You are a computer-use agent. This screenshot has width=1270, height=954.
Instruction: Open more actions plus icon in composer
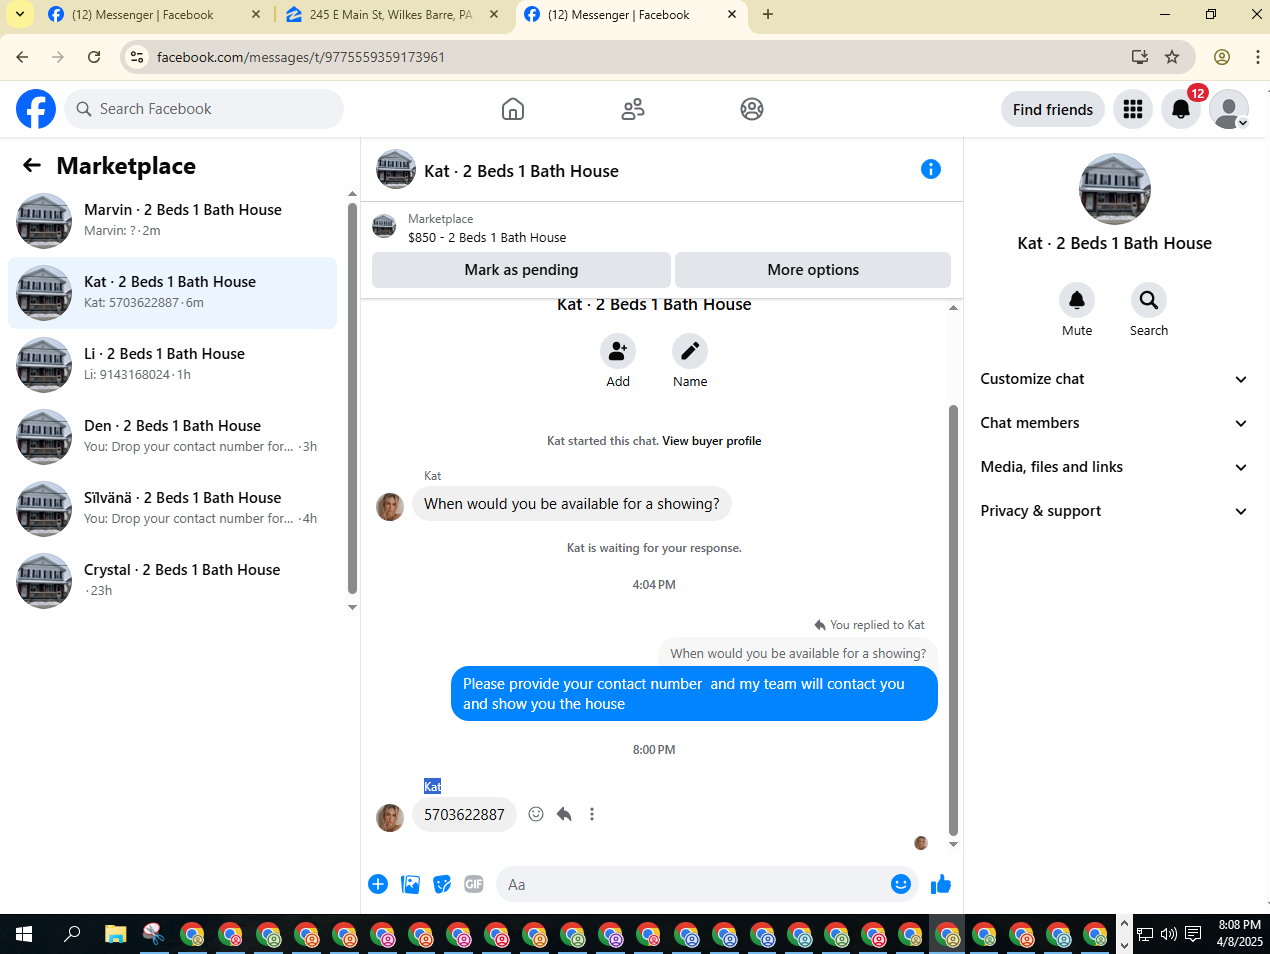pyautogui.click(x=378, y=884)
